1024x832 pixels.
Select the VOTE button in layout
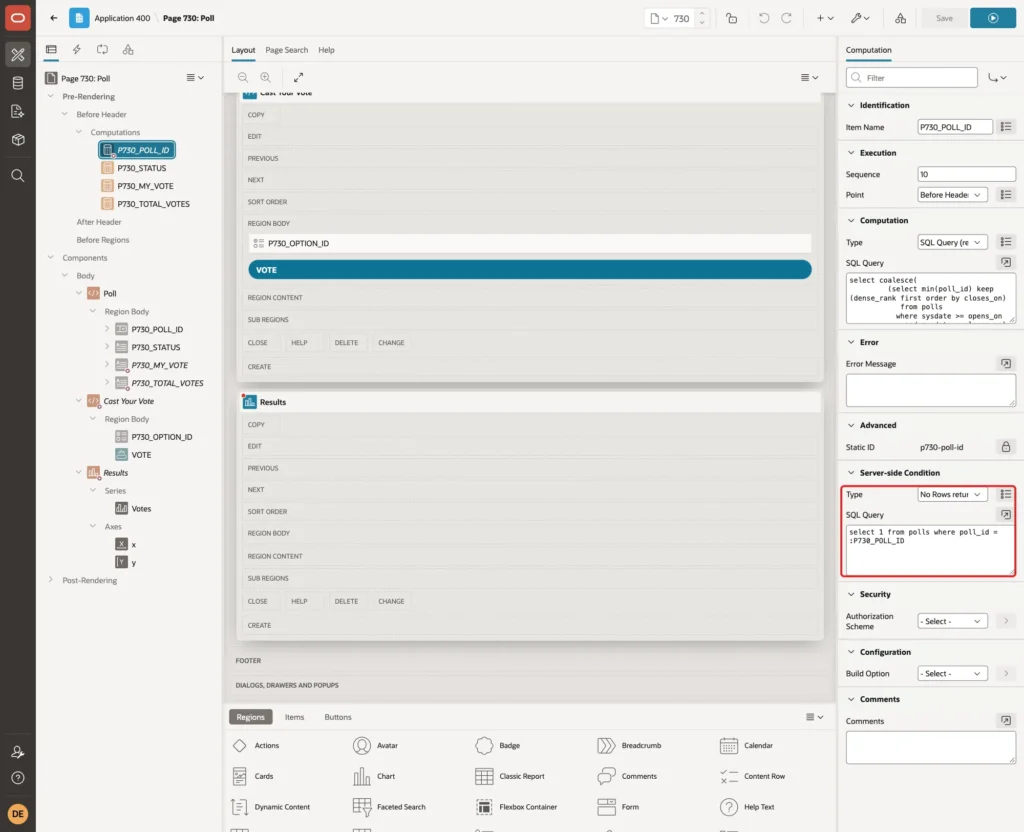pos(530,270)
